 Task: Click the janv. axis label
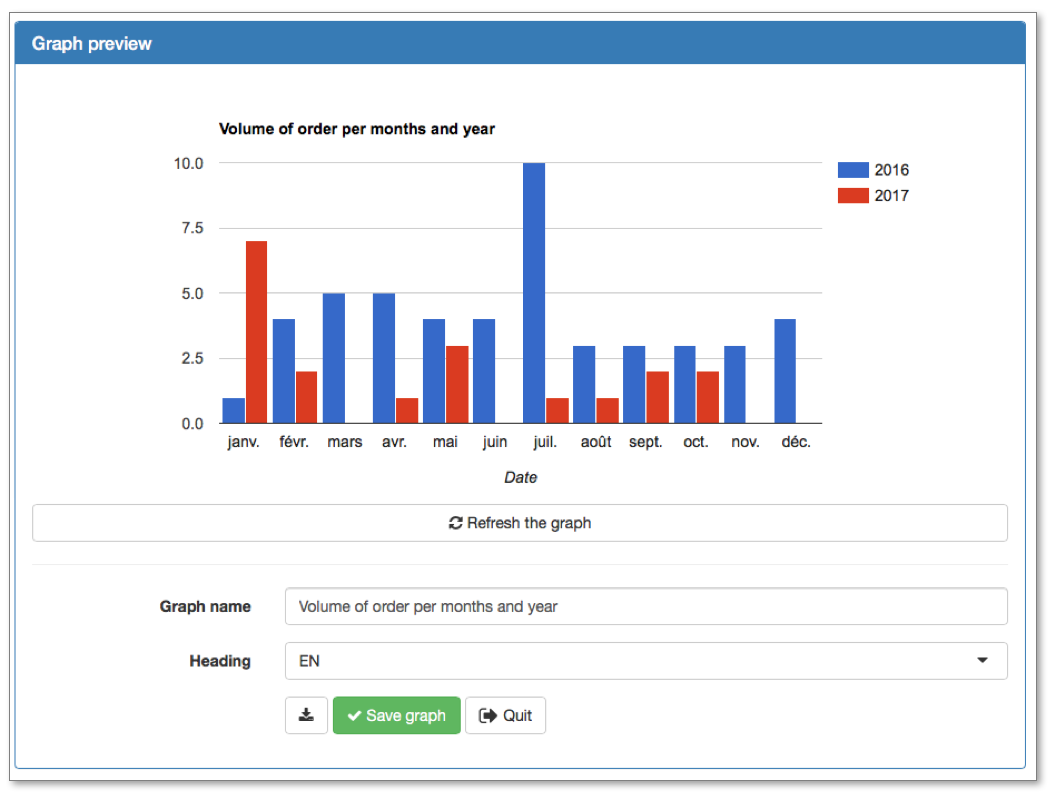243,442
